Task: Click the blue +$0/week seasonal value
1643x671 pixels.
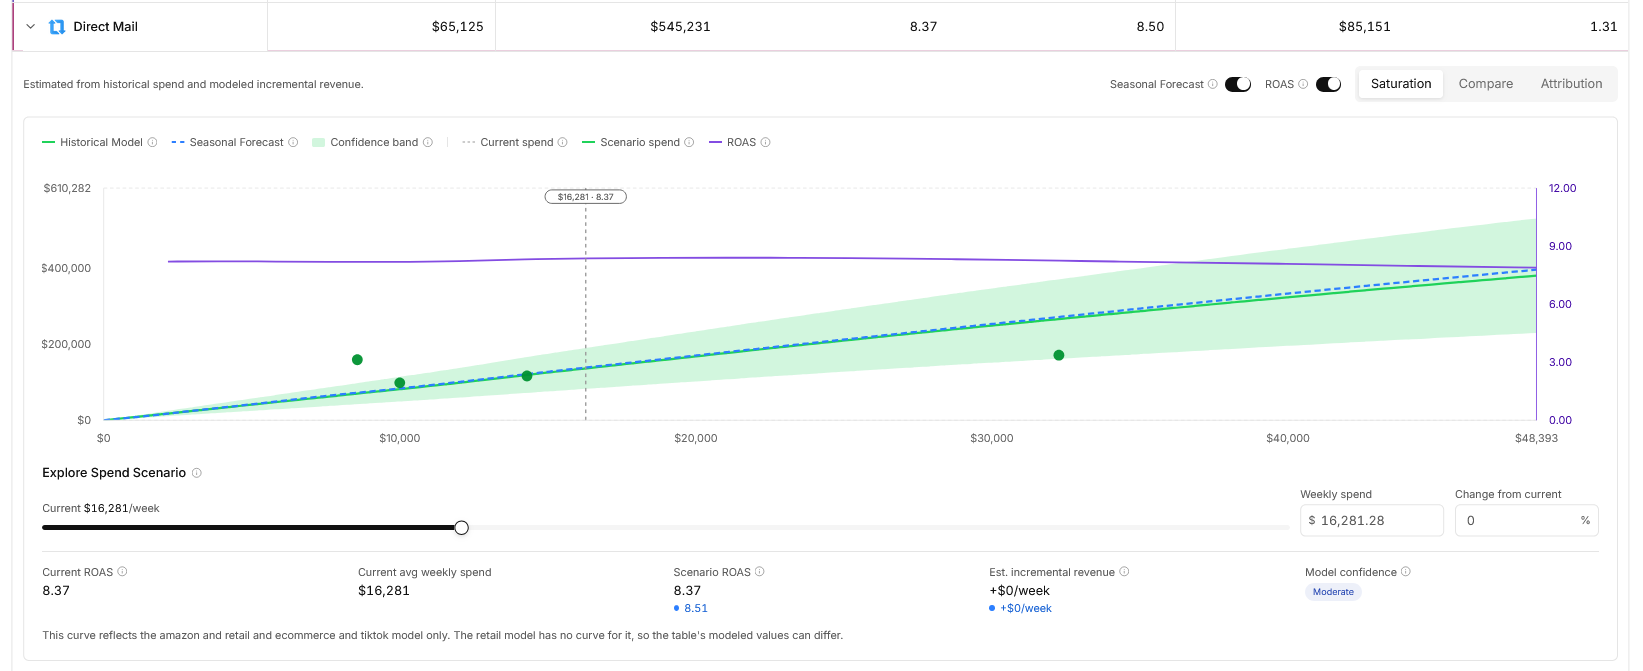Action: click(1026, 608)
